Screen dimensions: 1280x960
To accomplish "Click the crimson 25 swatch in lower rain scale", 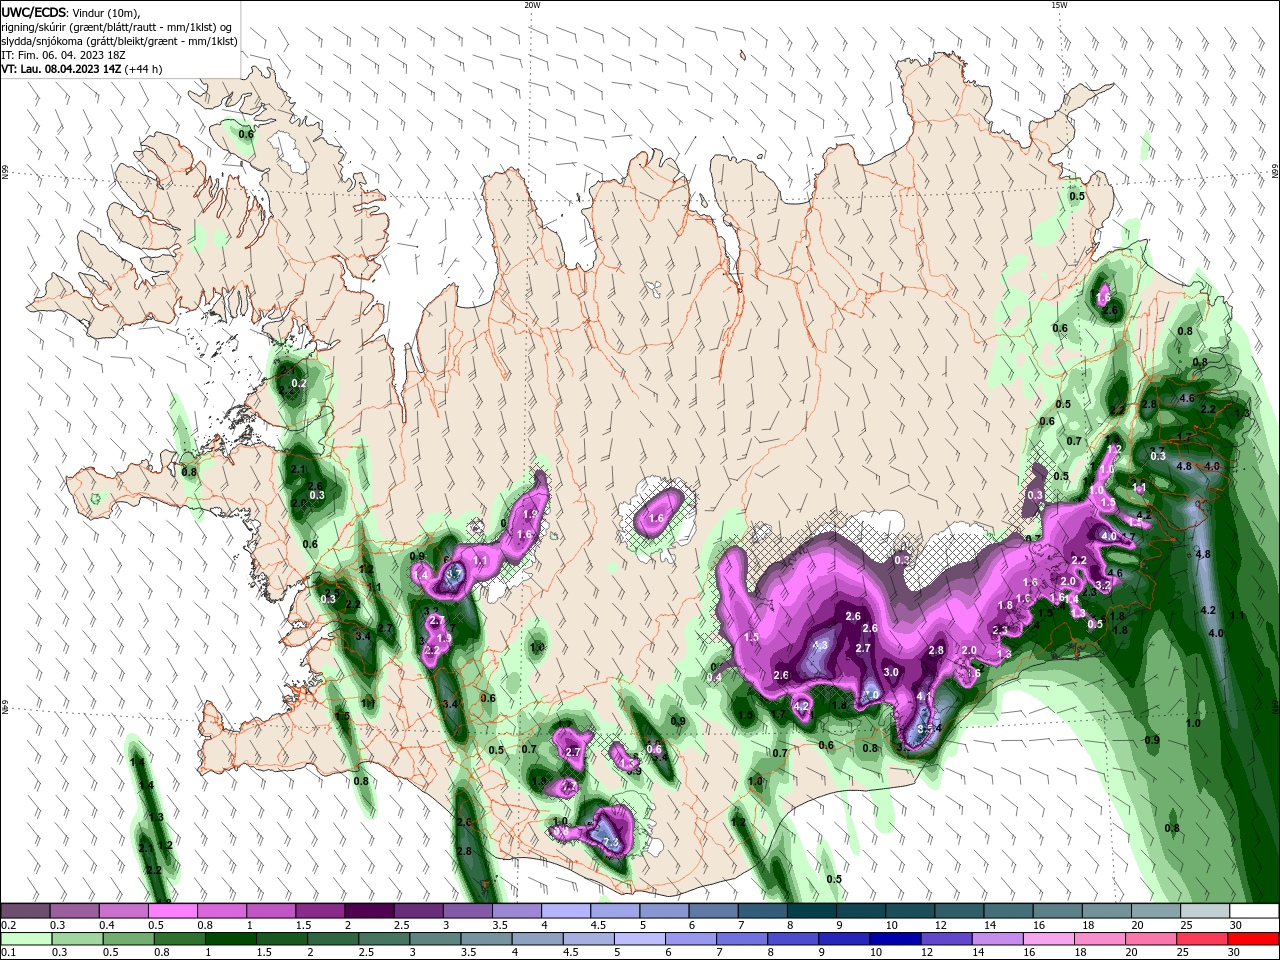I will (x=1204, y=939).
